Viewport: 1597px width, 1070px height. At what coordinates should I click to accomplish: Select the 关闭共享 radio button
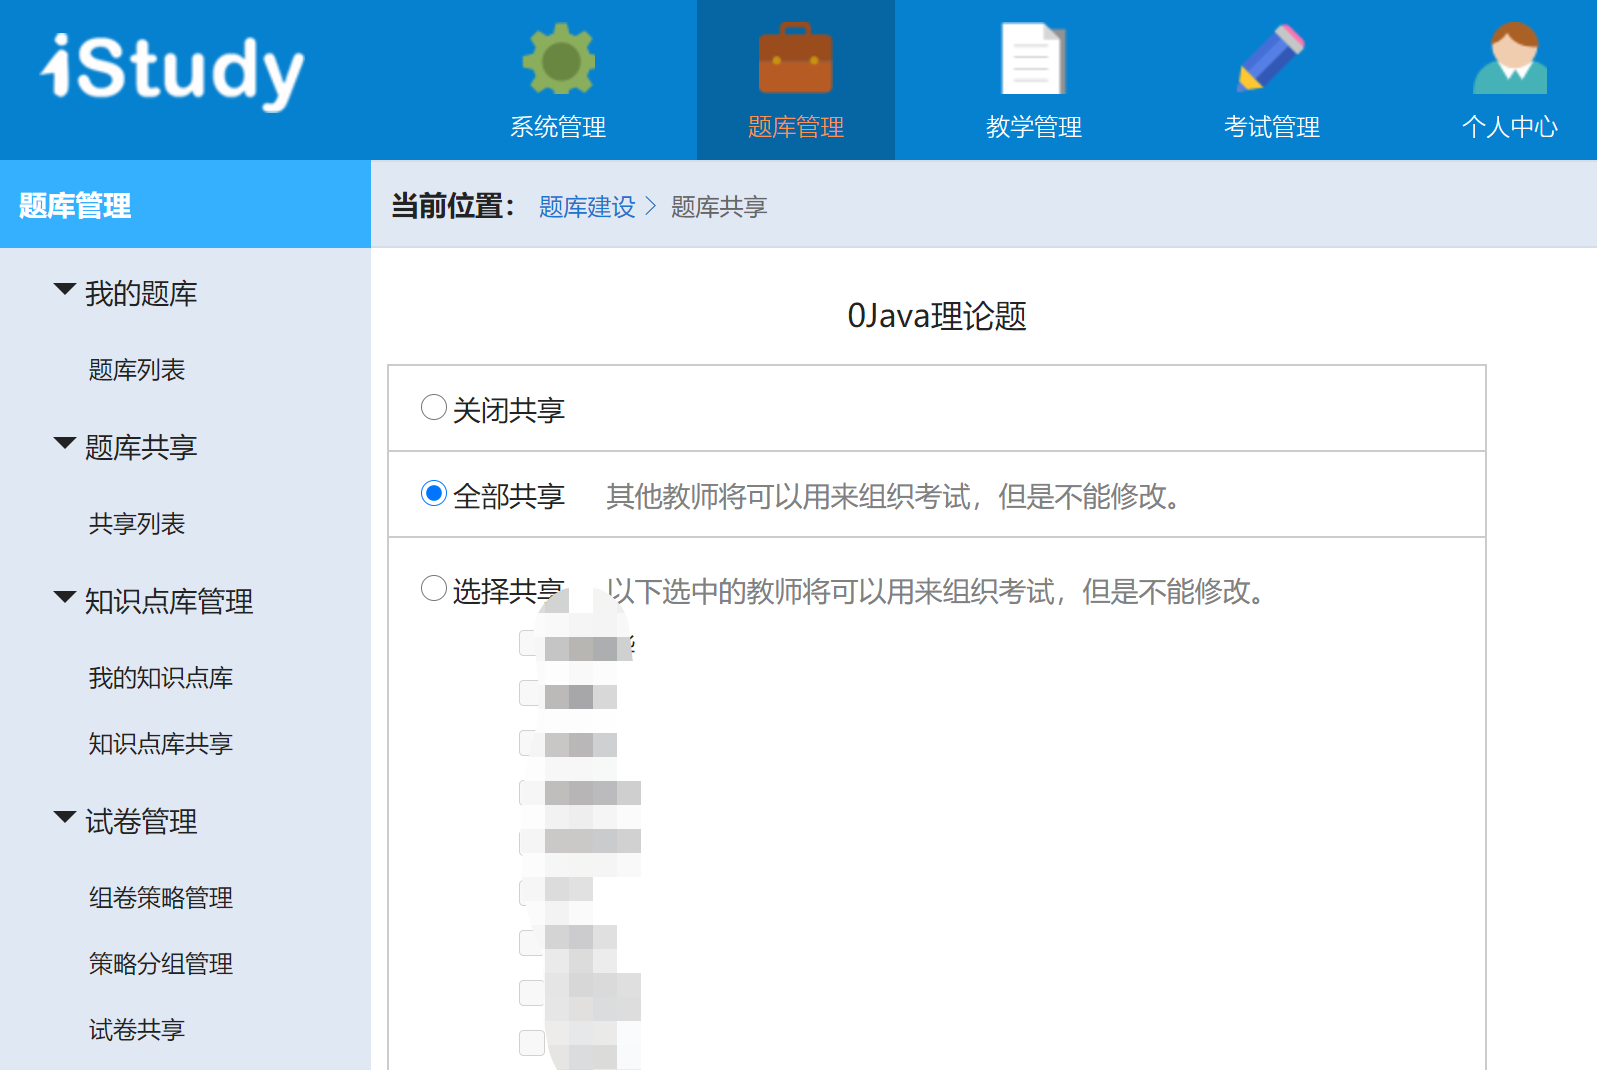click(x=434, y=408)
